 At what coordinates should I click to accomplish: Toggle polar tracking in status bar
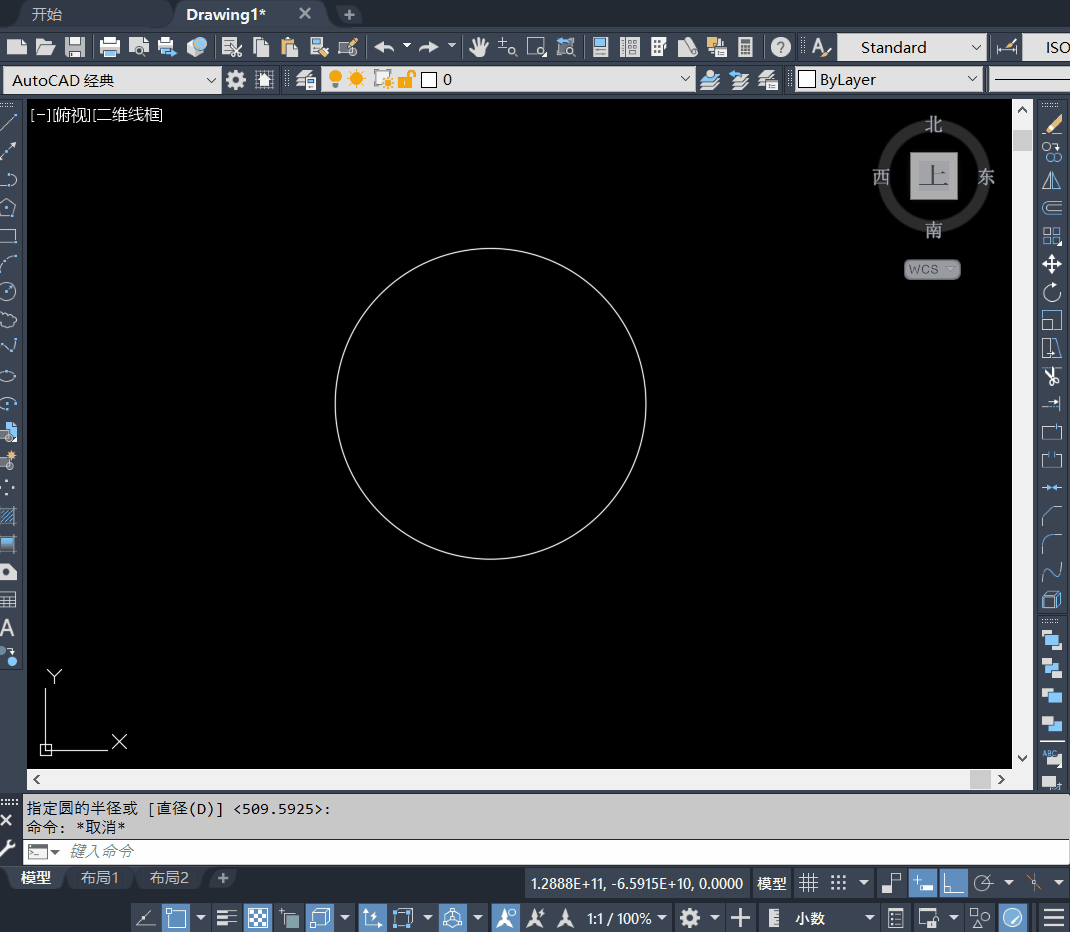(983, 883)
